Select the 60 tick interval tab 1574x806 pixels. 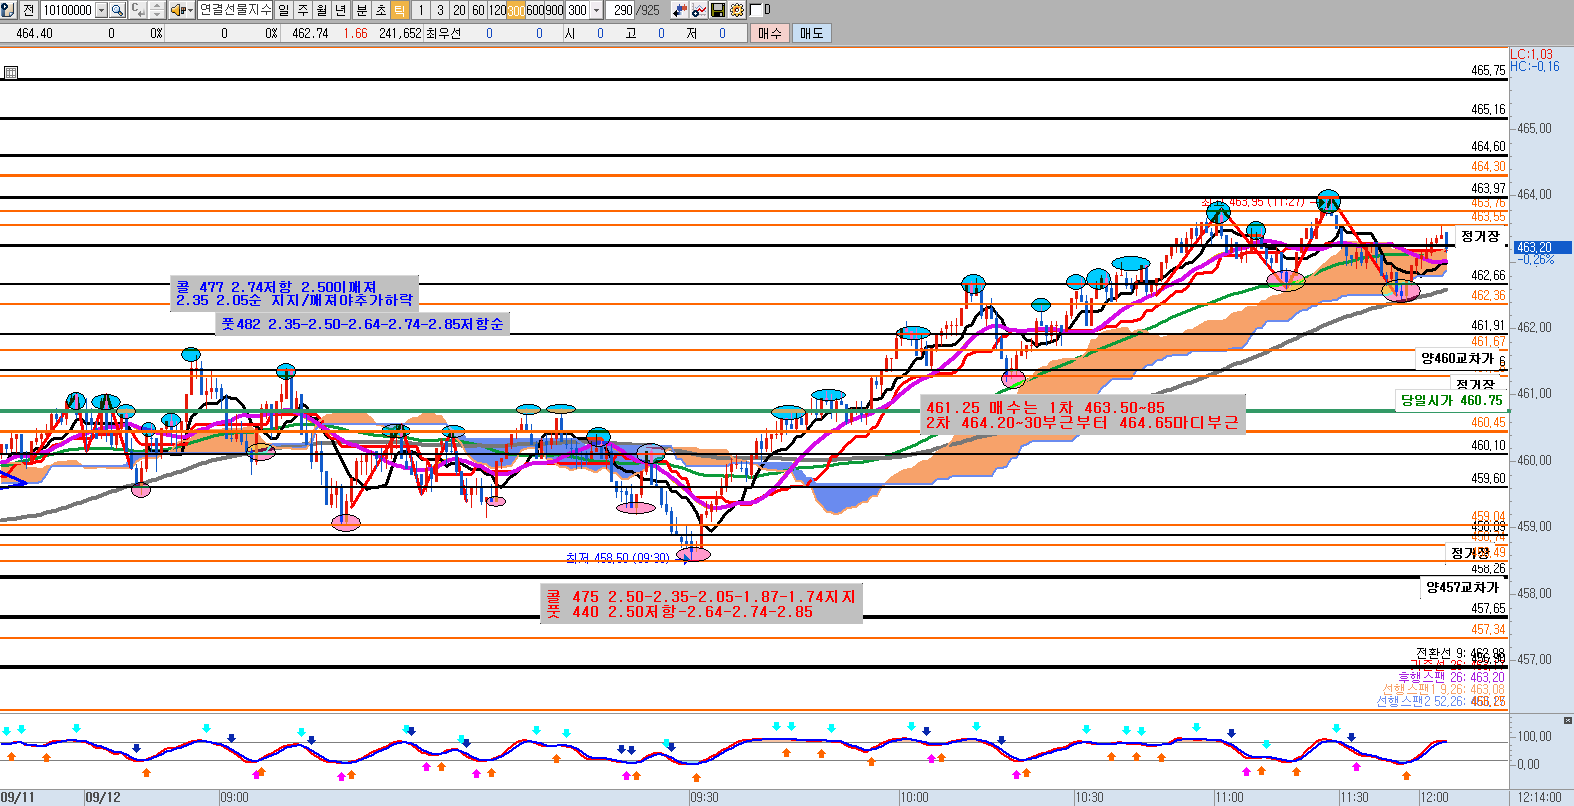(478, 10)
